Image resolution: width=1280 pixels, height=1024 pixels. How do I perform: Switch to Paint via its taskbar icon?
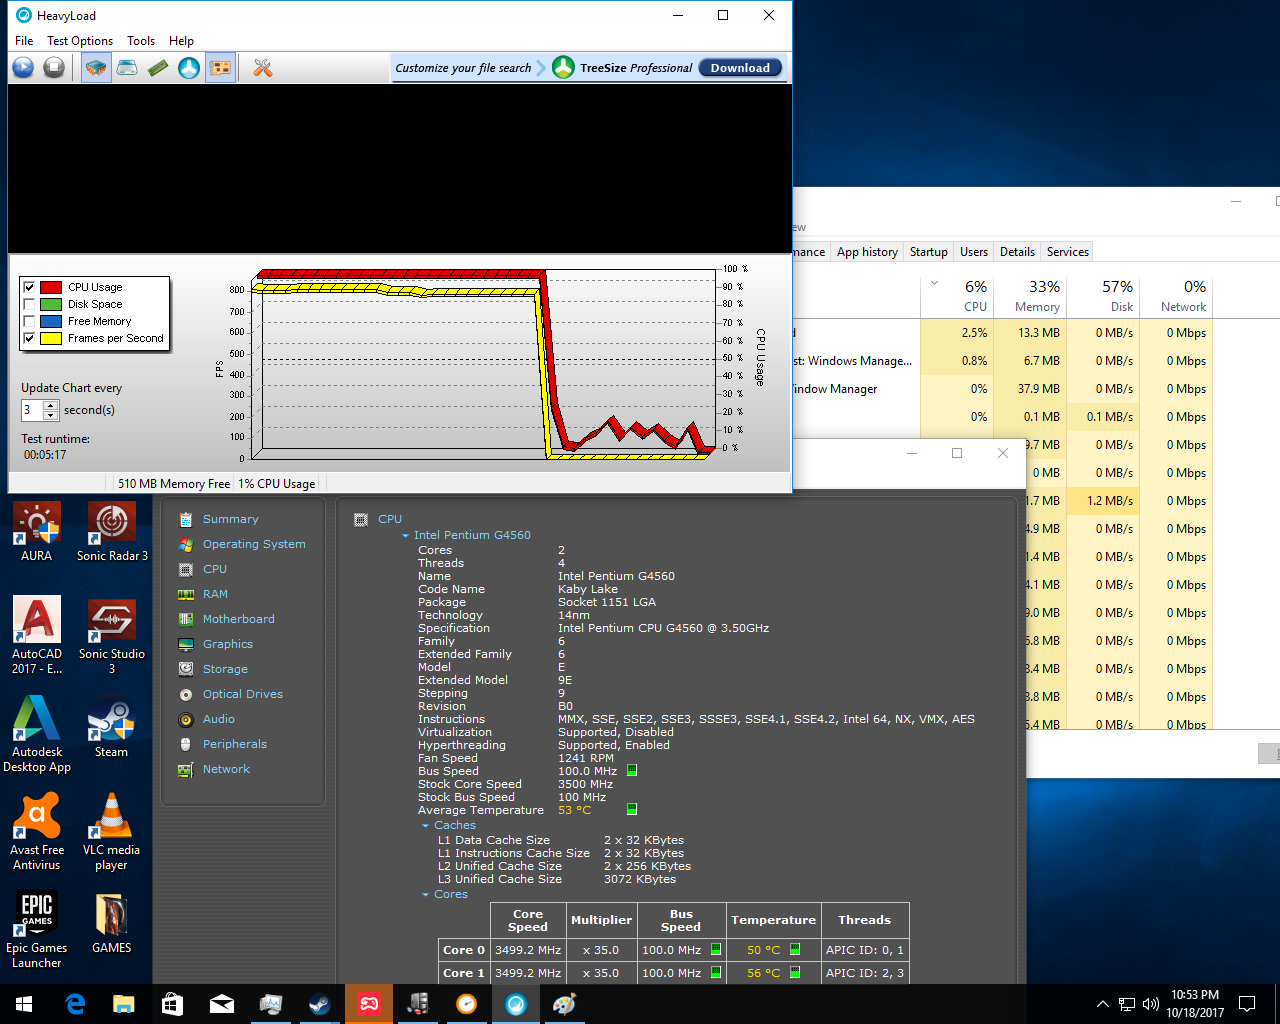(565, 1004)
